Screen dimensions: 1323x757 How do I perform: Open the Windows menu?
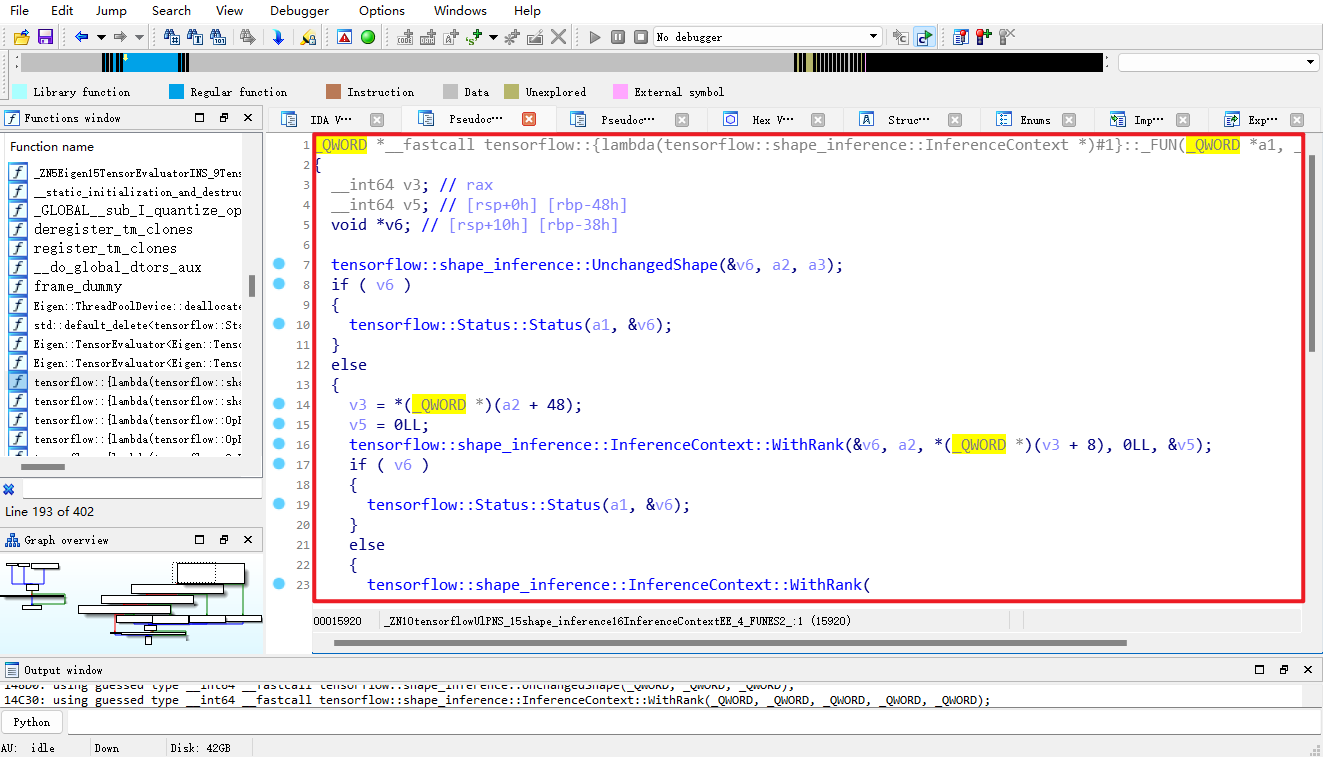click(460, 11)
